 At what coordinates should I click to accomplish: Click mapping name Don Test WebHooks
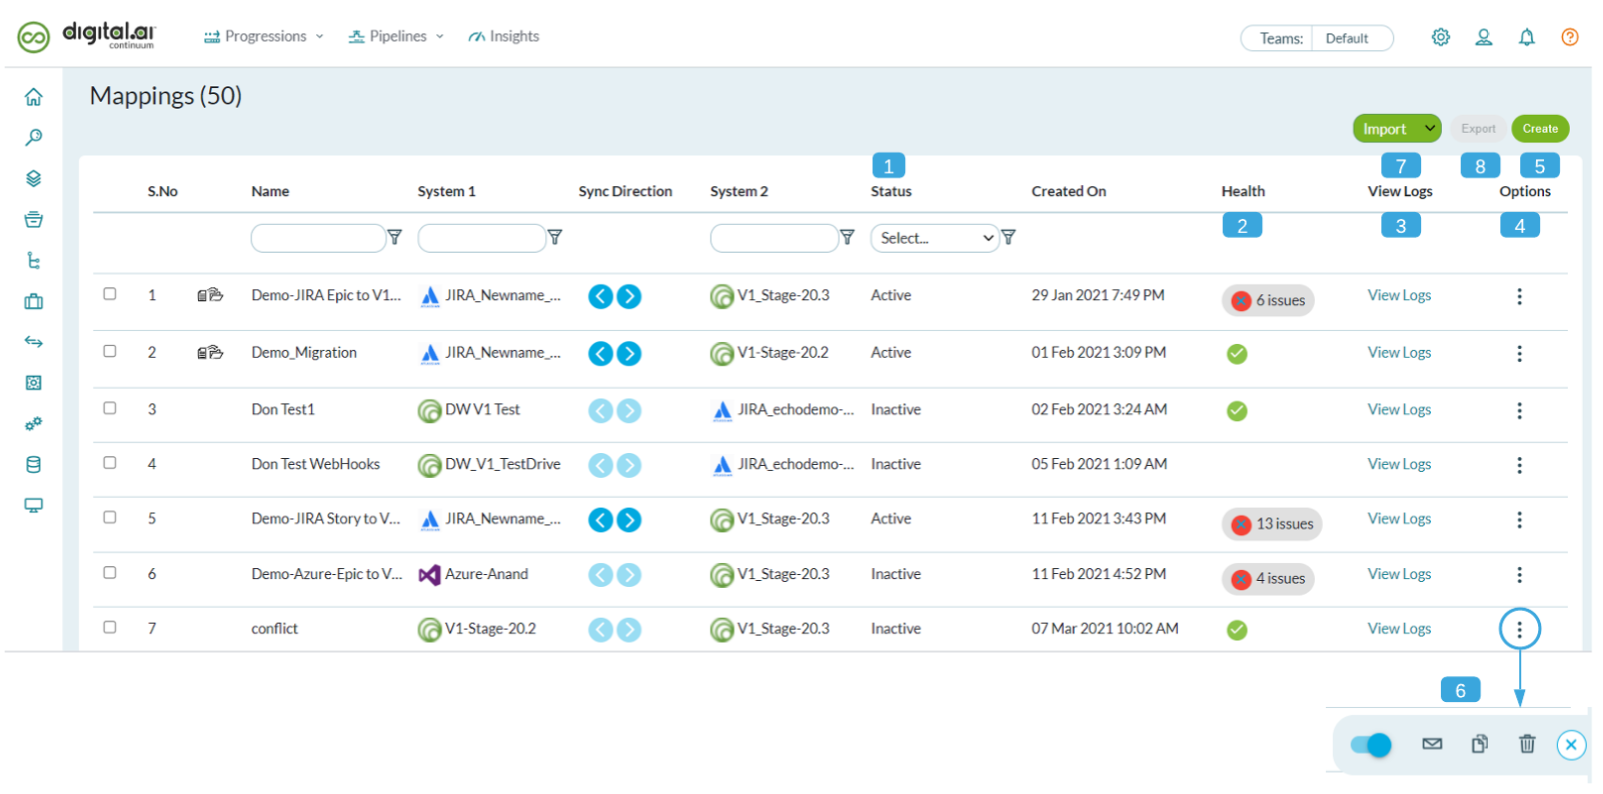tap(316, 464)
